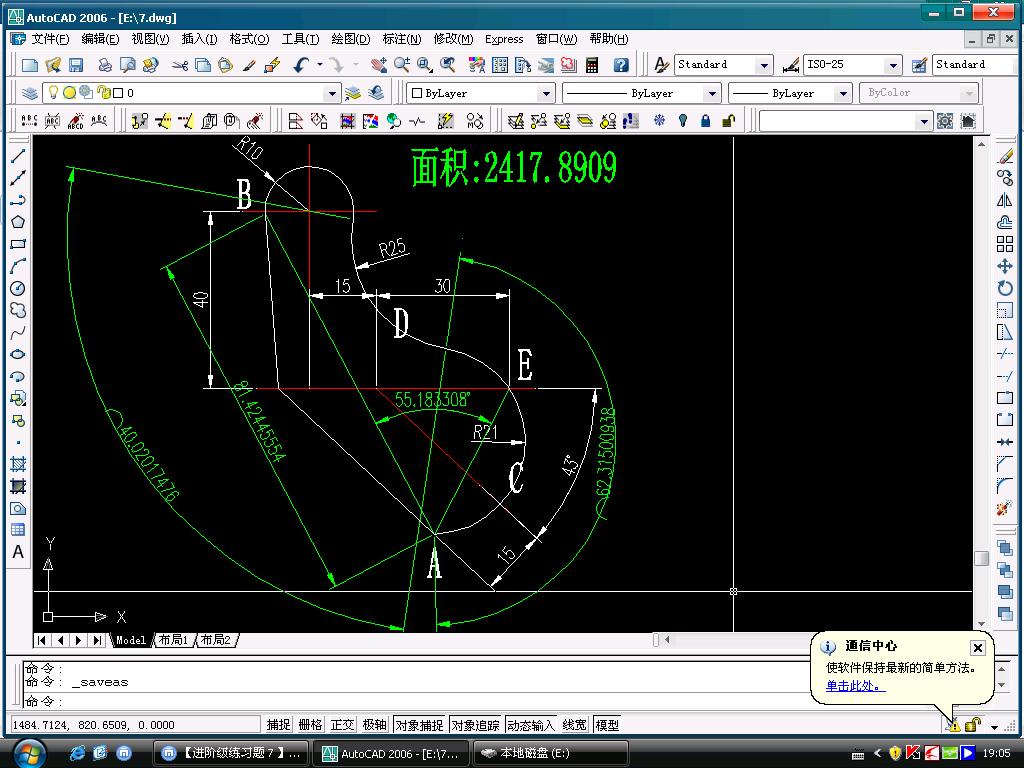This screenshot has height=768, width=1024.
Task: Select the Rectangle draw tool
Action: [x=18, y=244]
